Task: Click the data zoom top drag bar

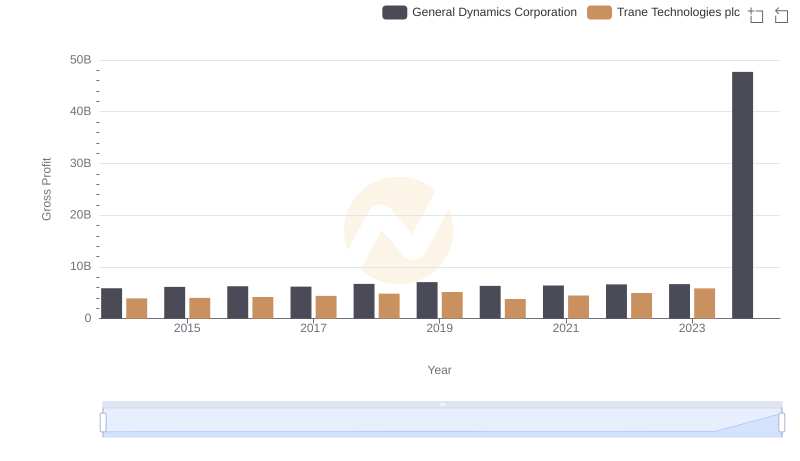Action: [x=442, y=404]
